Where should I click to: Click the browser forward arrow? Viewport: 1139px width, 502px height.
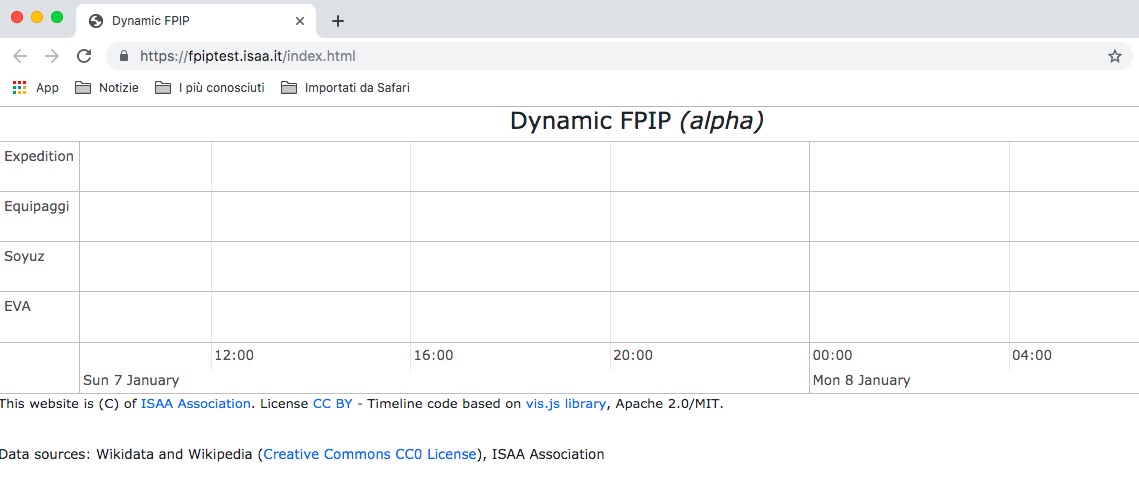[52, 56]
